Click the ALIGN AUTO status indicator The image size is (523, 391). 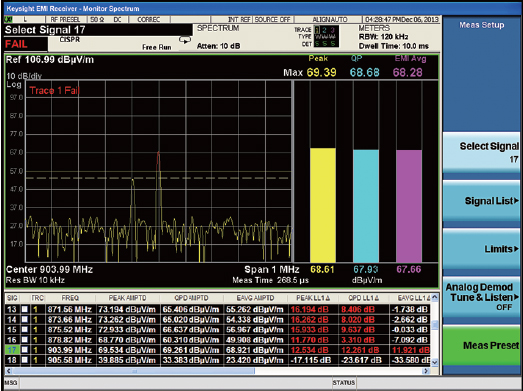click(330, 20)
